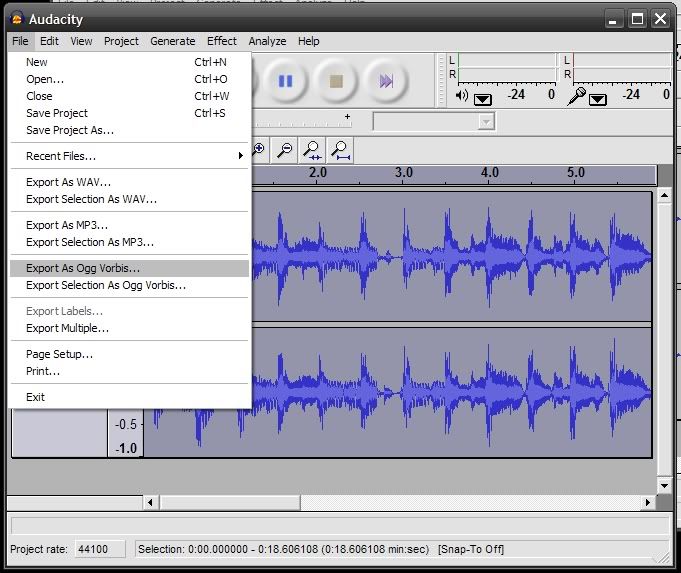Open the Help menu
Screen dimensions: 681x573
pyautogui.click(x=308, y=41)
